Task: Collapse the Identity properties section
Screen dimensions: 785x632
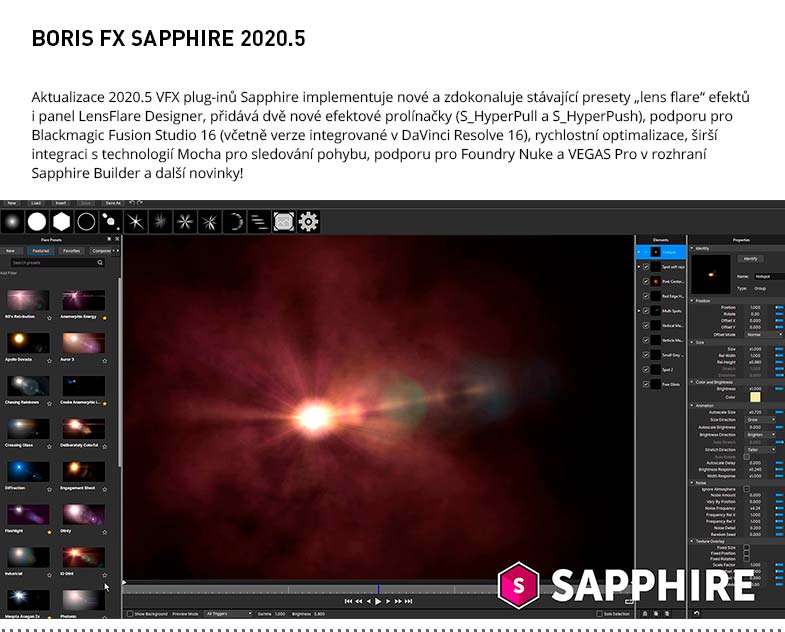Action: point(692,248)
